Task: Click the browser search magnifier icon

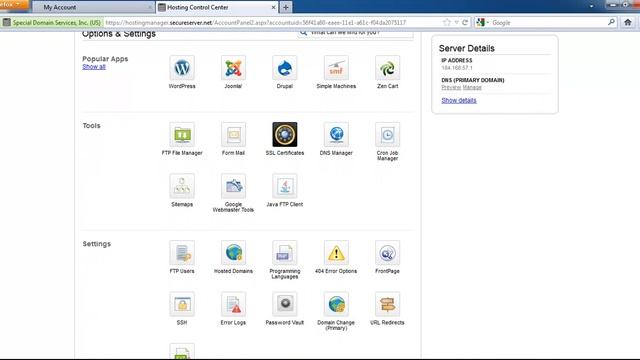Action: (611, 22)
